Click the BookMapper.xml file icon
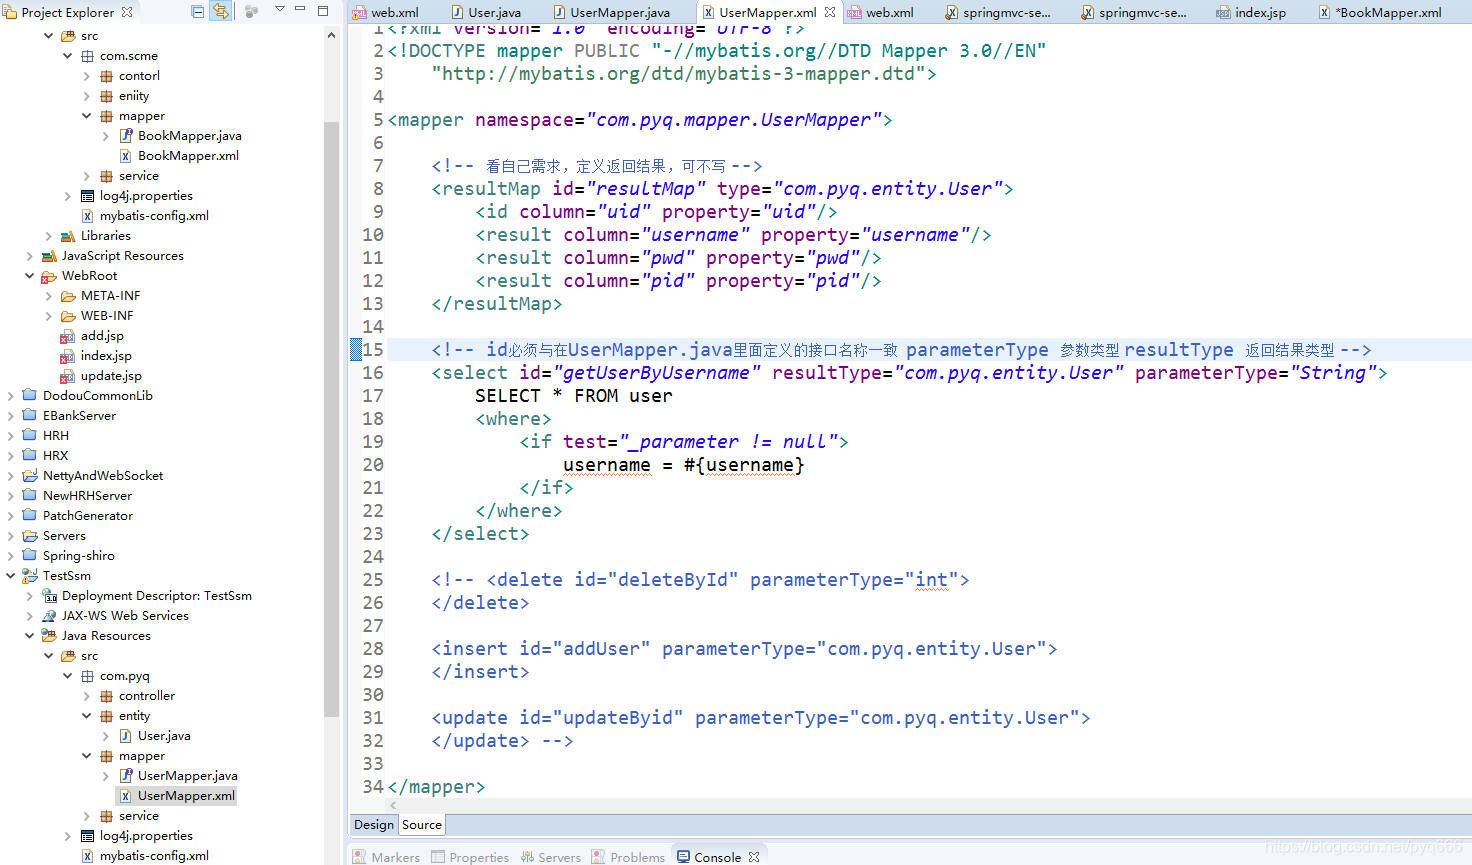Screen dimensions: 1472x865 coord(125,156)
